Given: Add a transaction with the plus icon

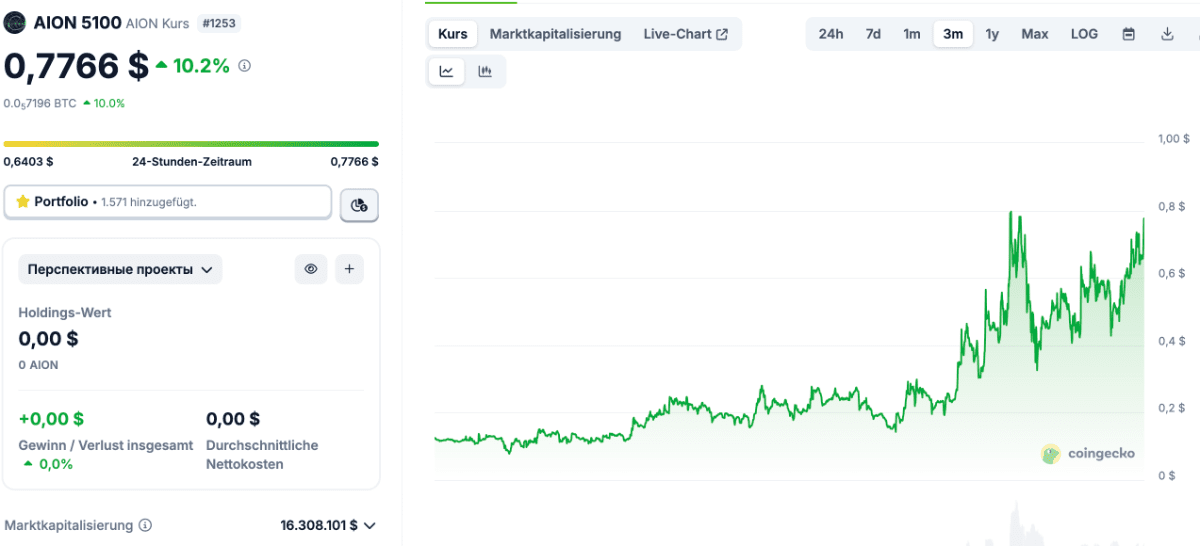Looking at the screenshot, I should tap(349, 269).
